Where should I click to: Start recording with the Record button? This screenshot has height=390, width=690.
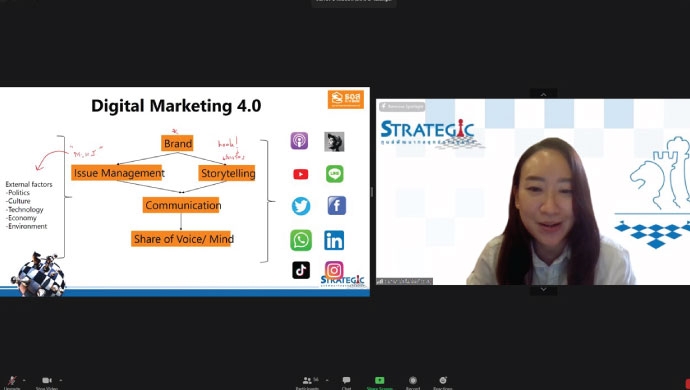point(413,381)
